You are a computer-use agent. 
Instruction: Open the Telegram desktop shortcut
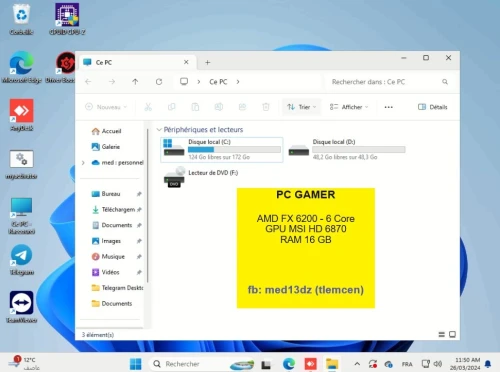coord(21,260)
